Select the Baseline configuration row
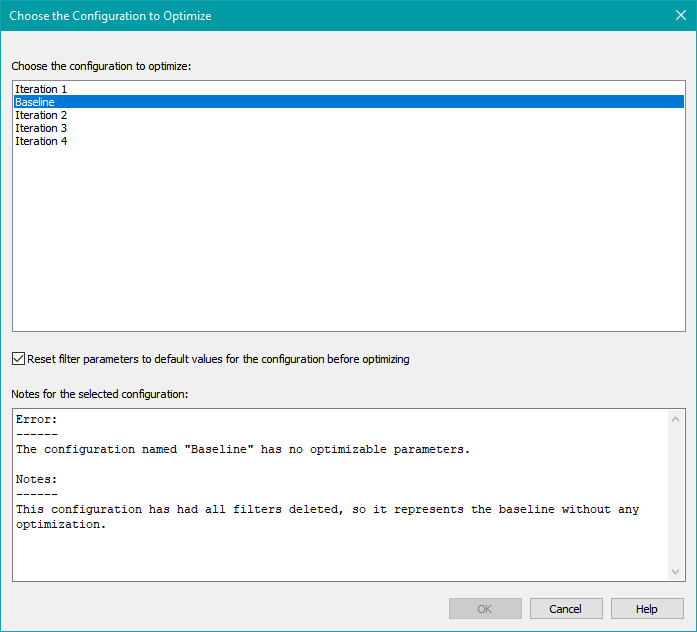The width and height of the screenshot is (697, 632). (348, 102)
